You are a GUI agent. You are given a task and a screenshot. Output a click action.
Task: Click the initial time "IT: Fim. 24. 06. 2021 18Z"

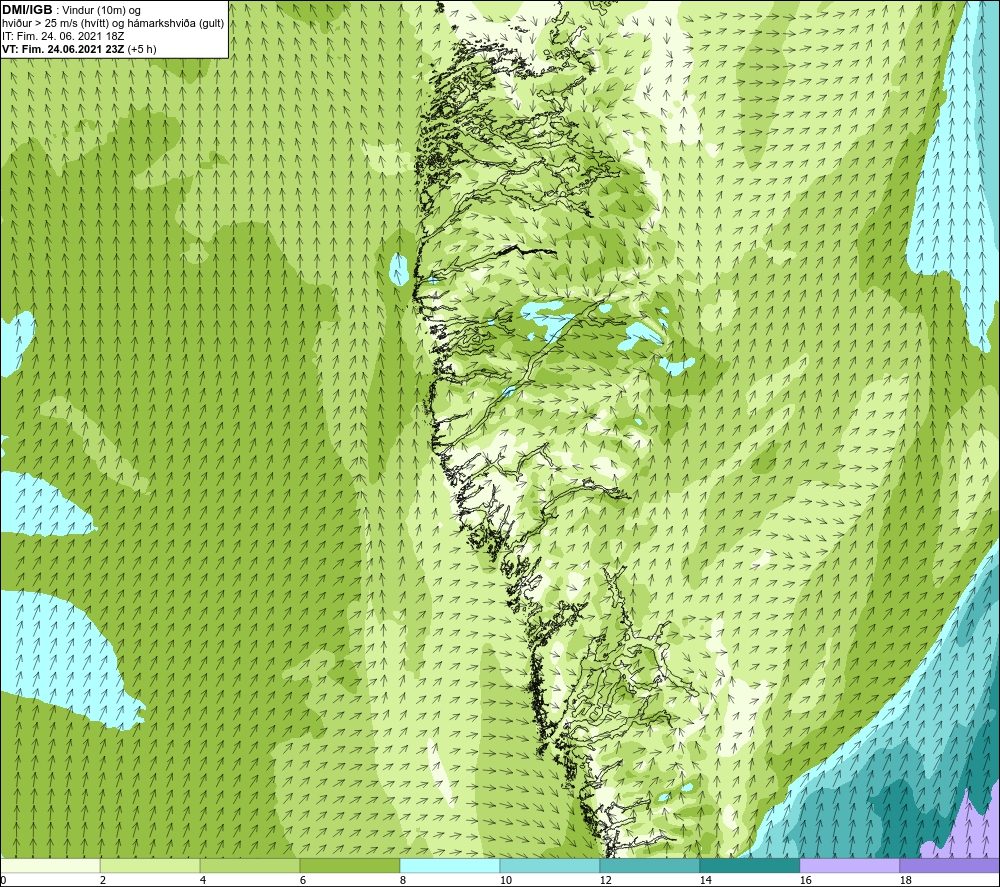point(64,36)
